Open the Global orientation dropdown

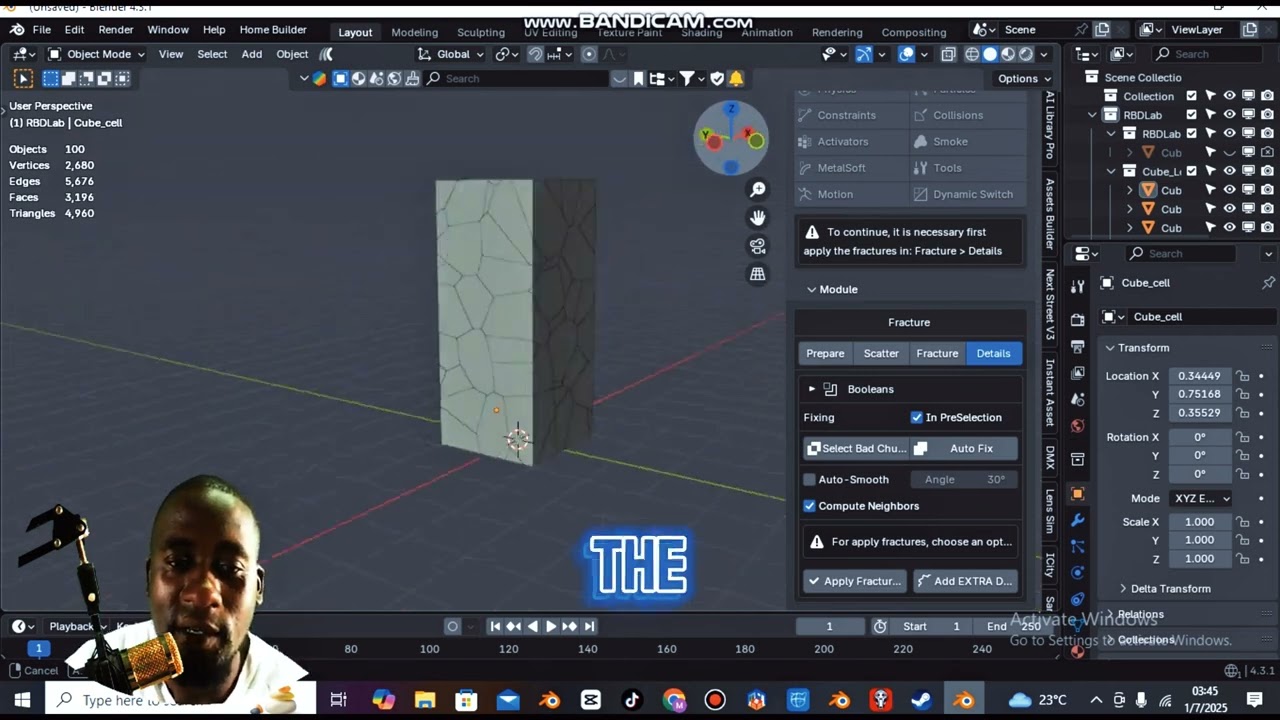pos(451,54)
